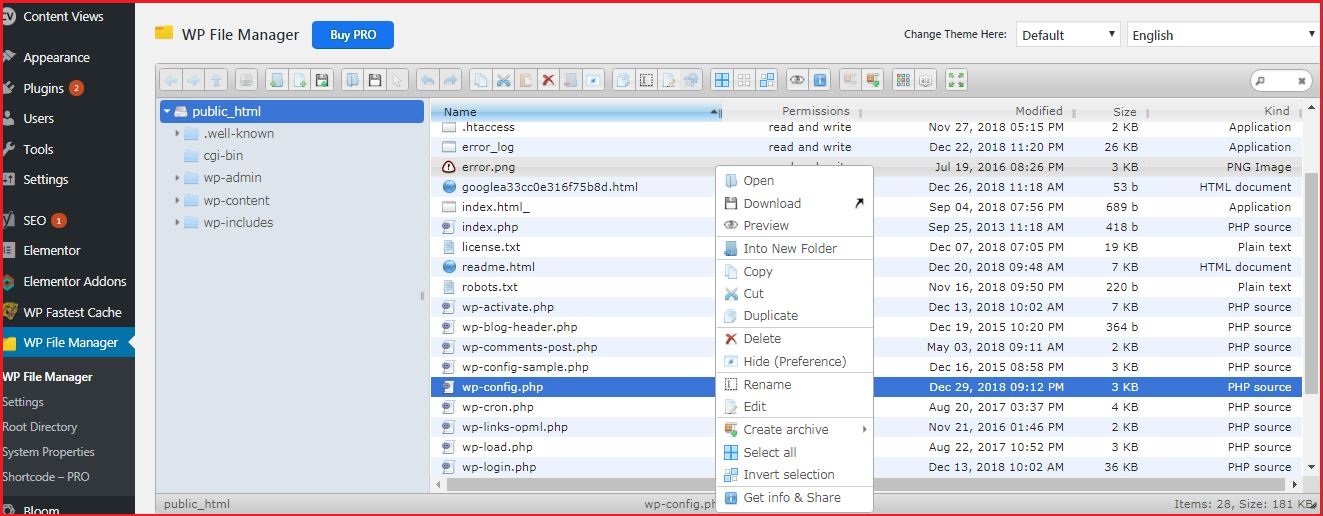The image size is (1324, 516).
Task: Open the Change Theme dropdown showing Default
Action: pos(1068,34)
